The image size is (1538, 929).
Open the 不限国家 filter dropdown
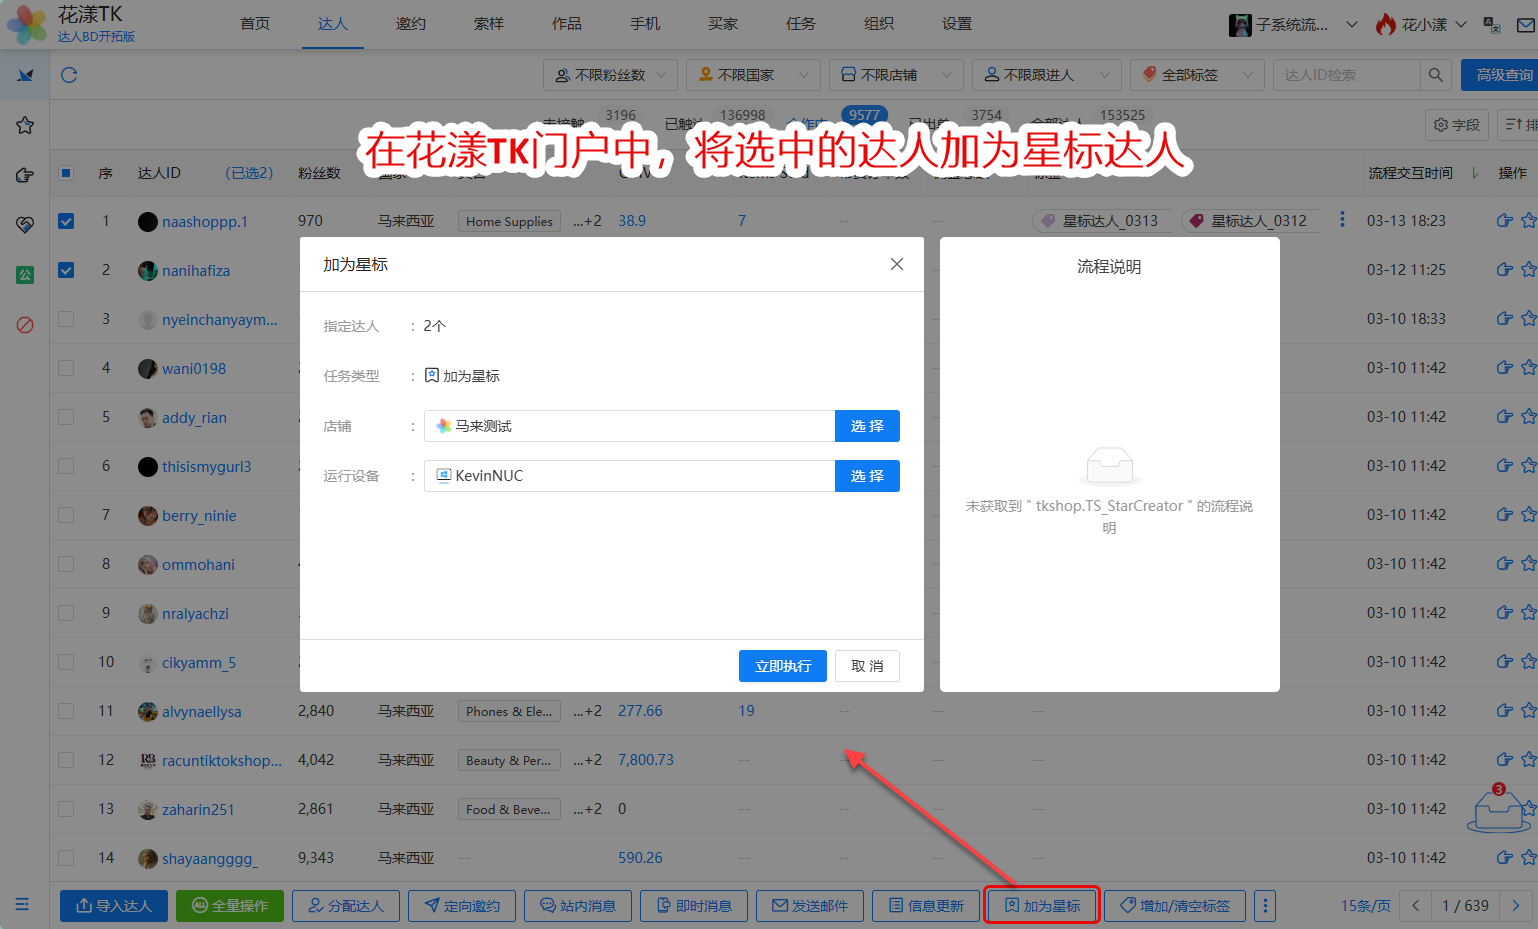(x=754, y=75)
